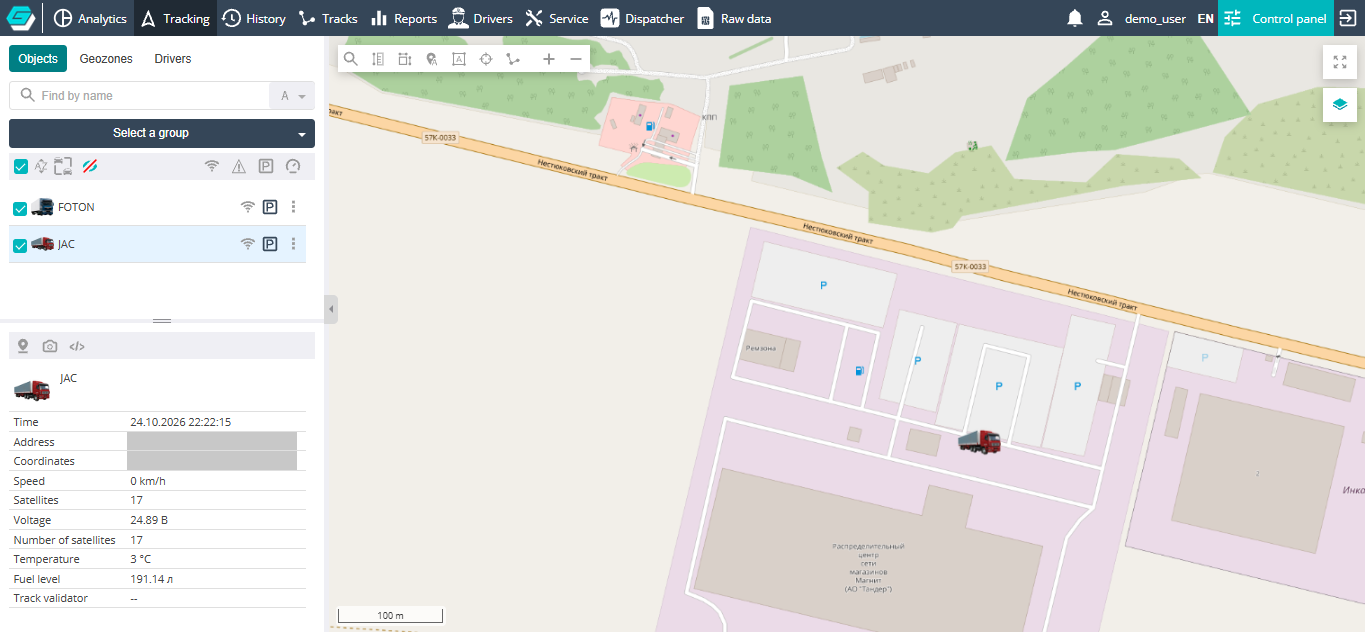Image resolution: width=1365 pixels, height=632 pixels.
Task: Click the warning triangle header icon
Action: coord(239,167)
